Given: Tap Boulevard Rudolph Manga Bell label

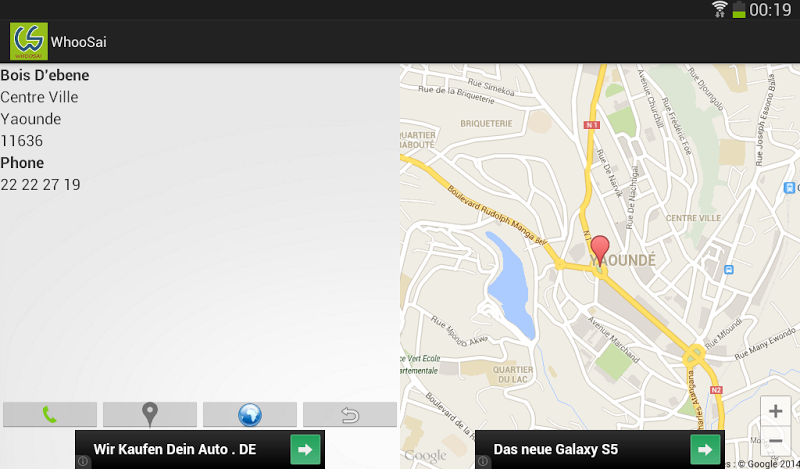Looking at the screenshot, I should coord(497,214).
